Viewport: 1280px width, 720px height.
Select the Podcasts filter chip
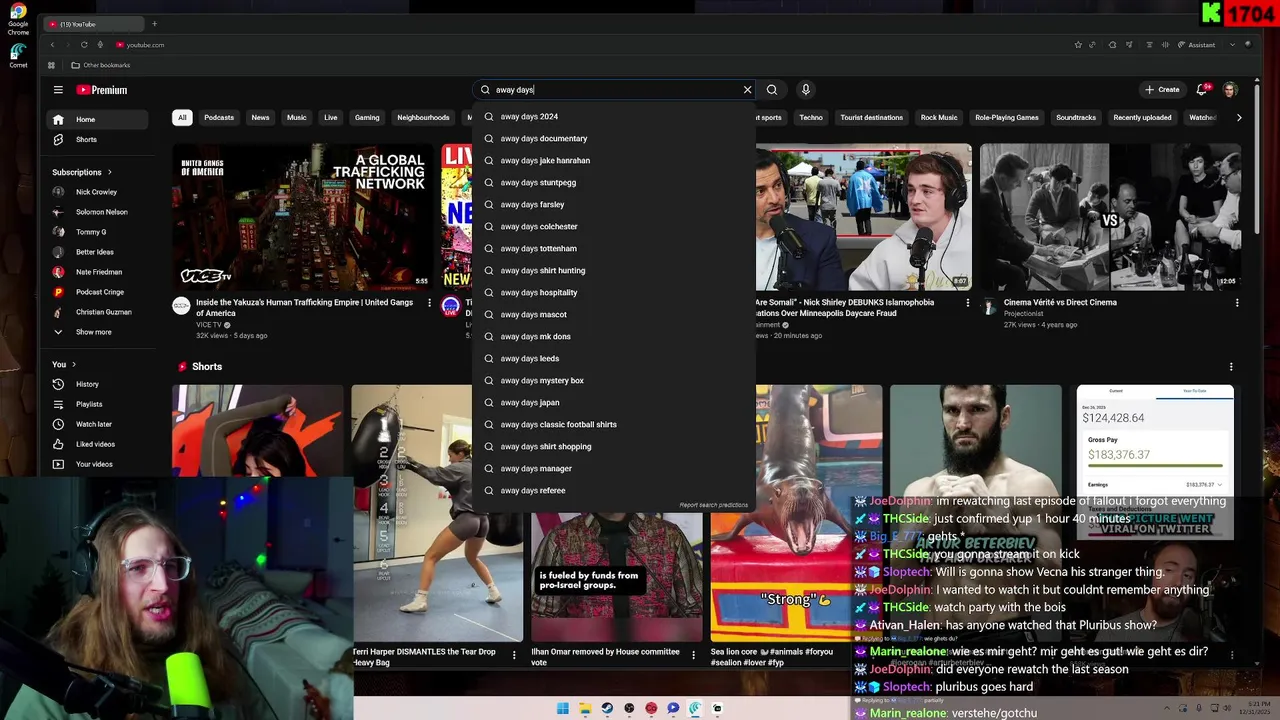click(219, 117)
